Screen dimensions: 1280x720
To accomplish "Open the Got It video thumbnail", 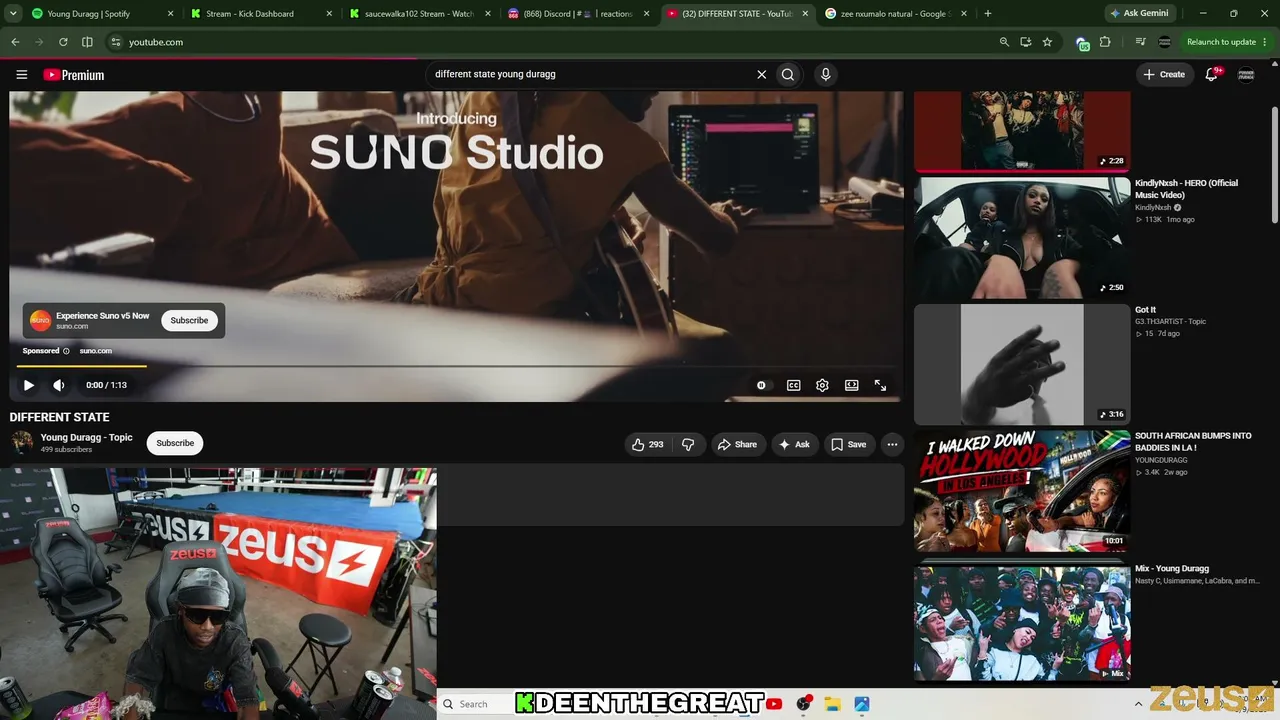I will coord(1022,365).
